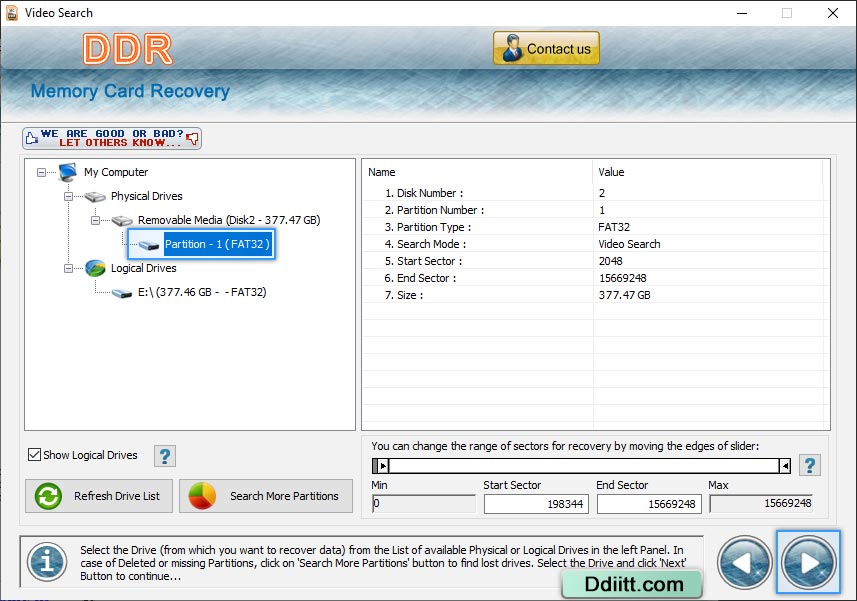Click the End Sector input field
Image resolution: width=857 pixels, height=601 pixels.
pyautogui.click(x=649, y=504)
